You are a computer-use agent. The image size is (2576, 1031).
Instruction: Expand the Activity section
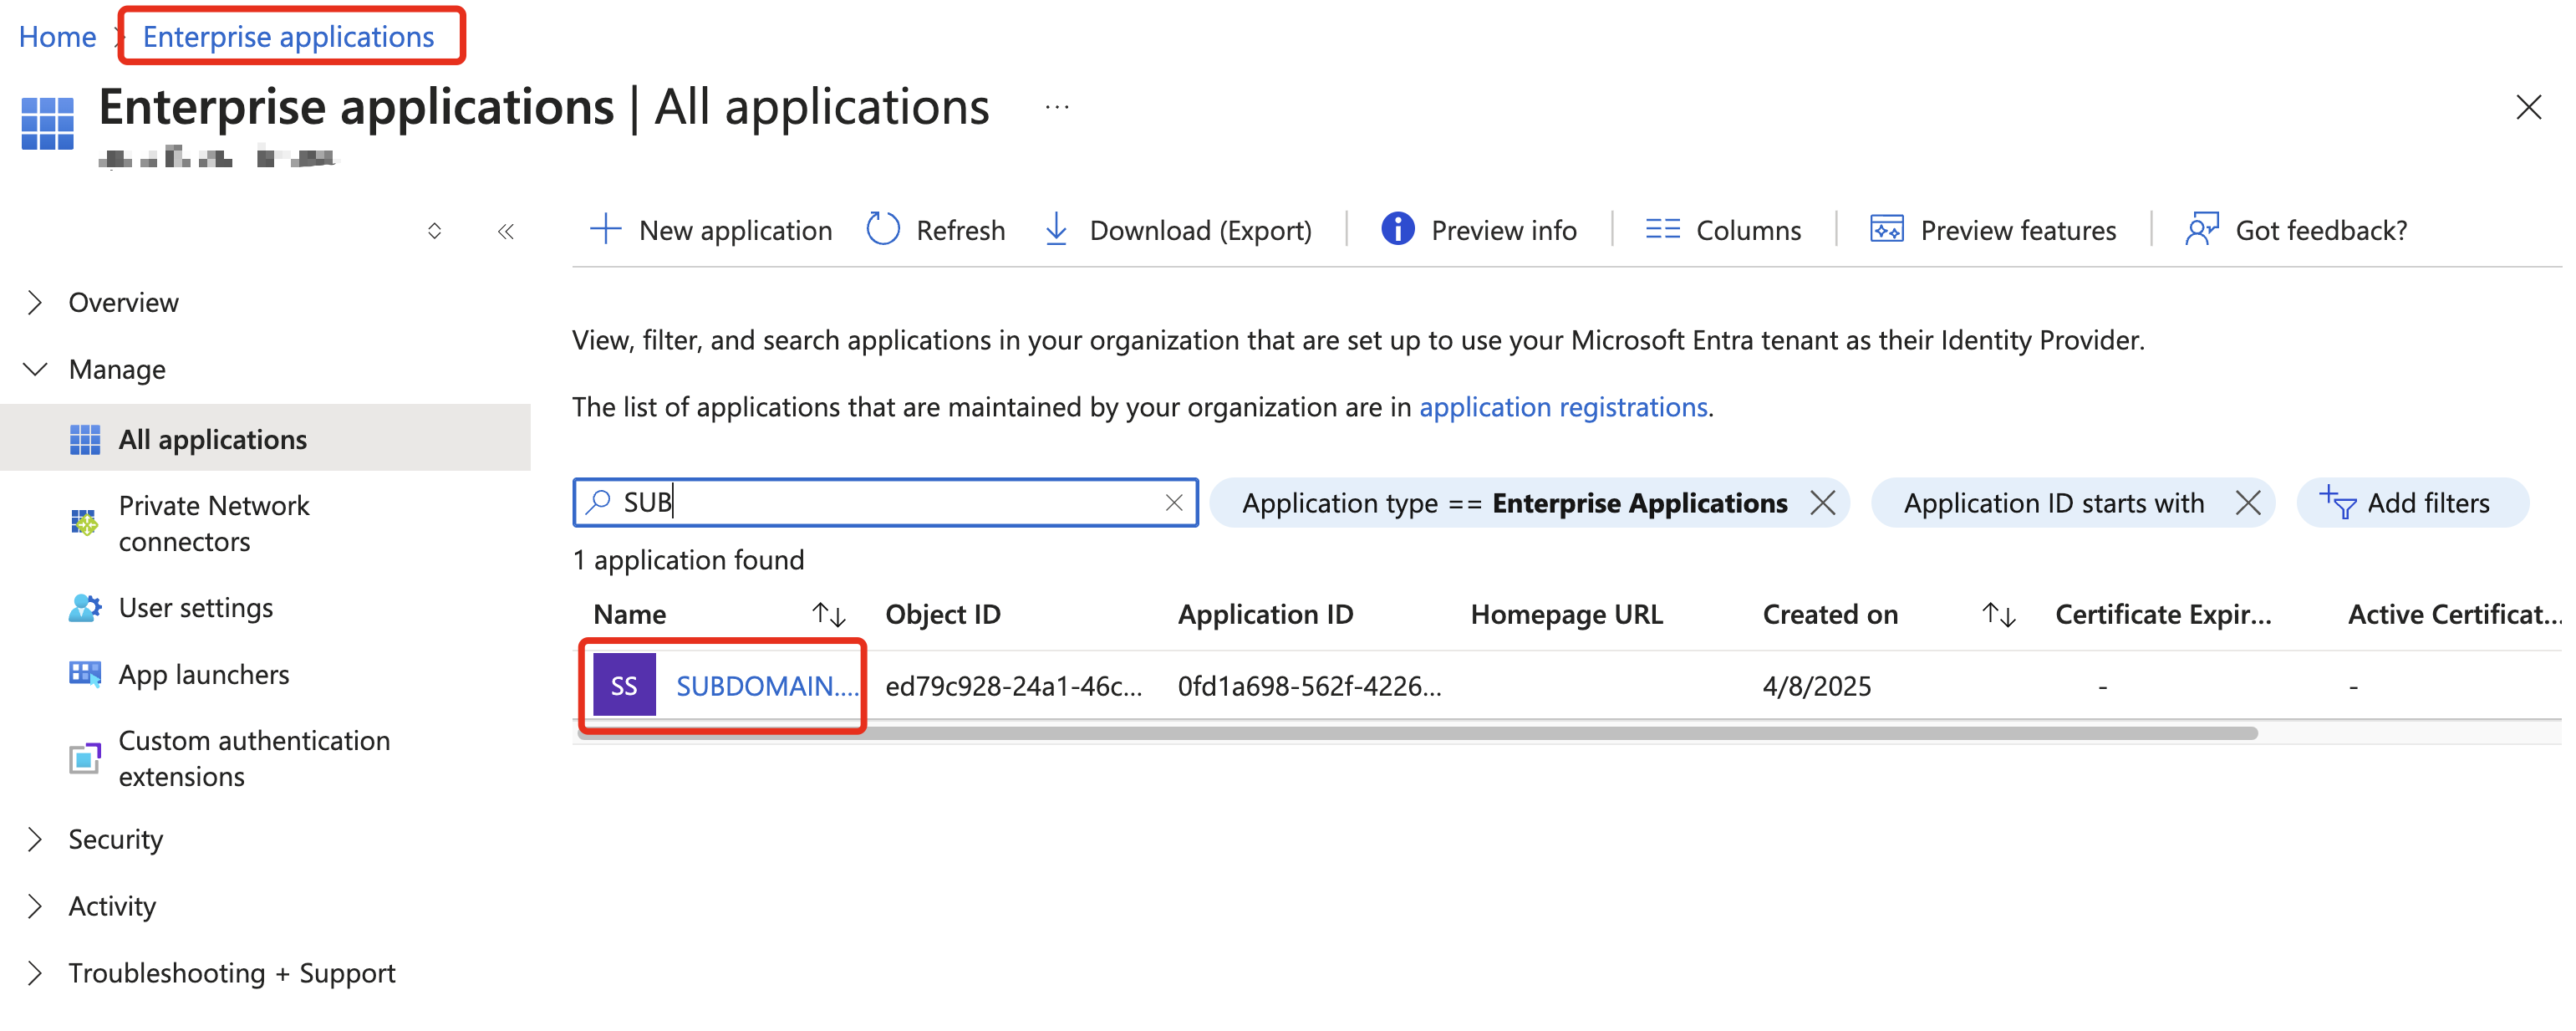click(112, 905)
